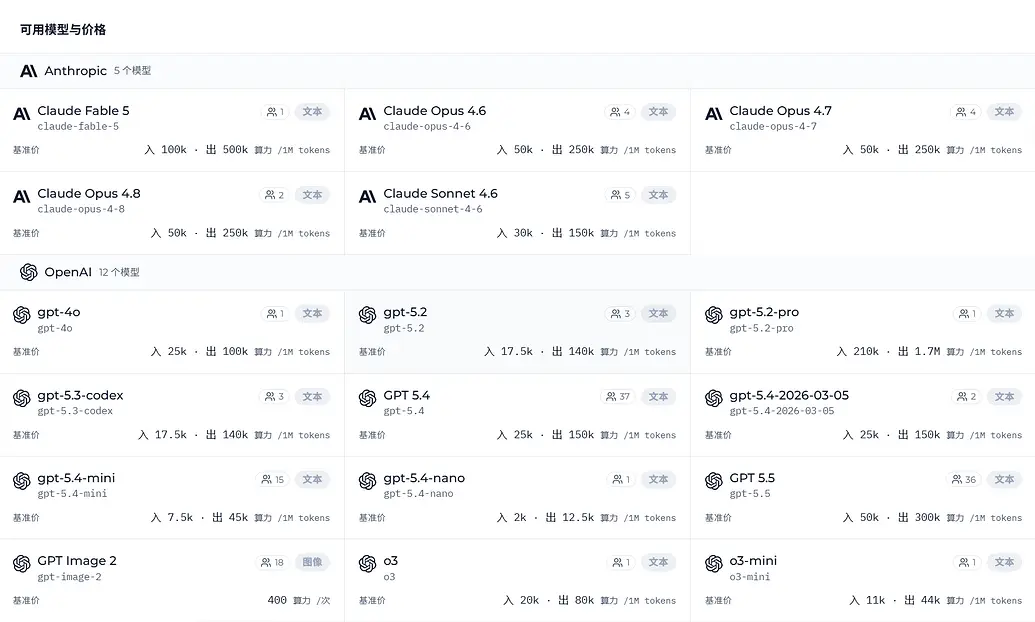The image size is (1035, 622).
Task: Click the 基准价 label on the o3 card
Action: (372, 601)
